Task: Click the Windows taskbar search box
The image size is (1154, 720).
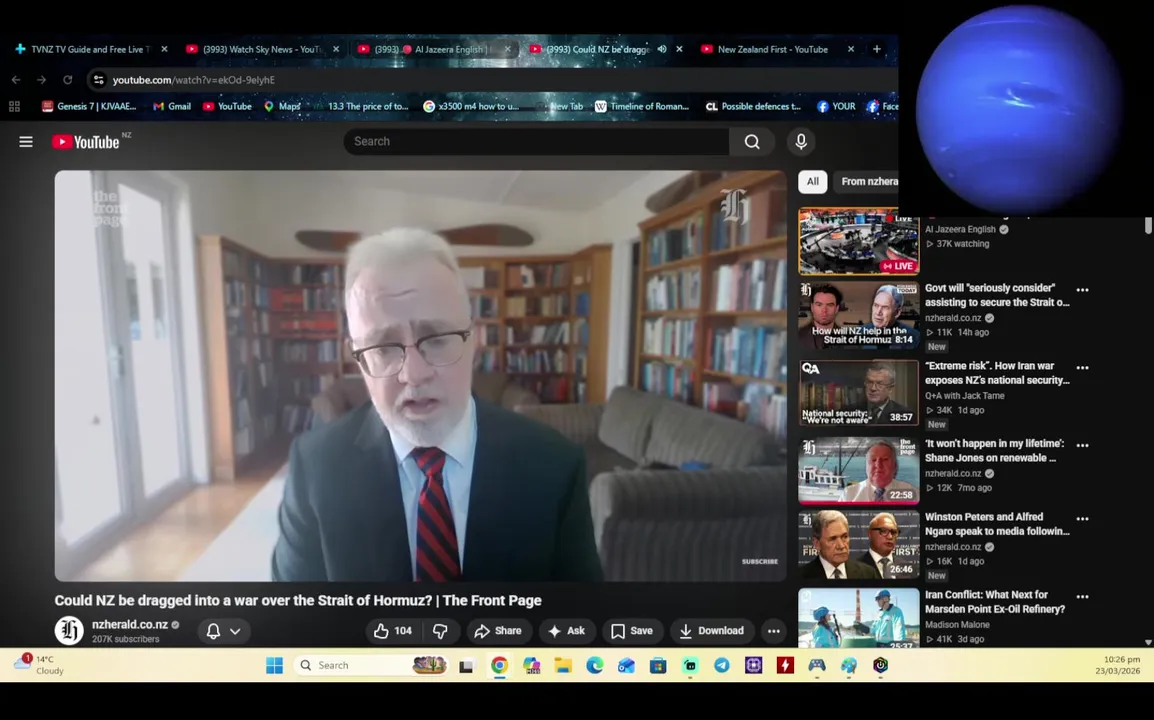Action: [371, 666]
